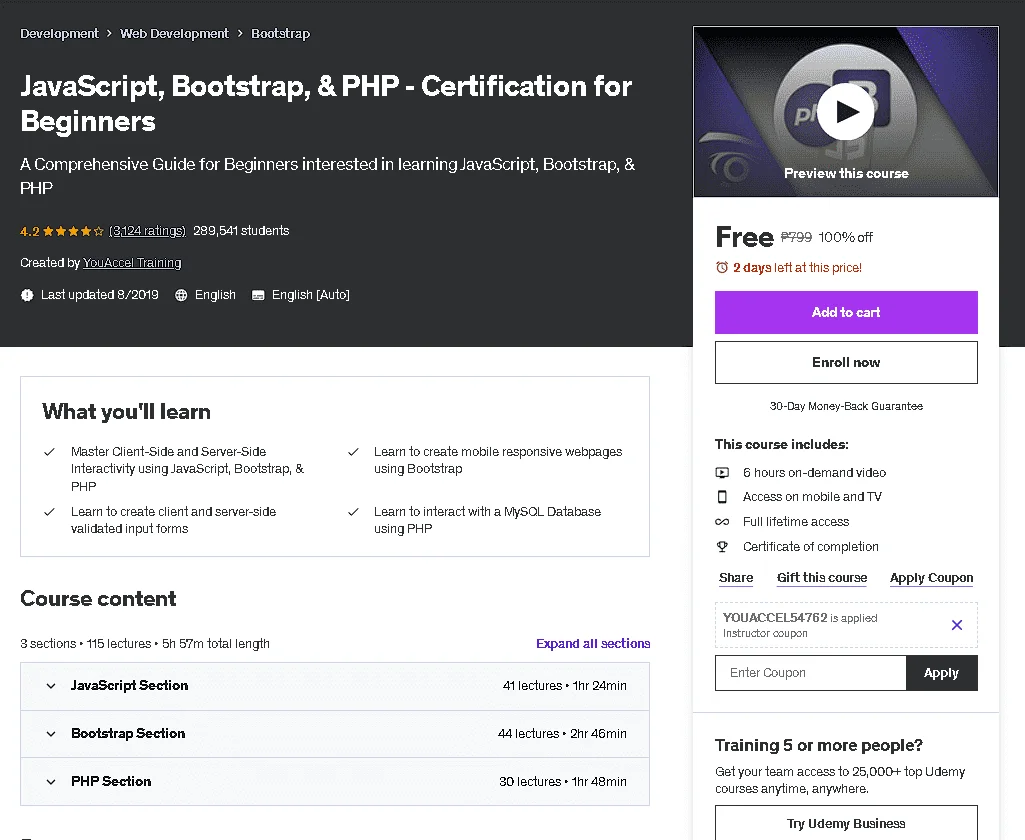Screen dimensions: 1025x840
Task: Click the '100% off' discount text
Action: click(845, 237)
